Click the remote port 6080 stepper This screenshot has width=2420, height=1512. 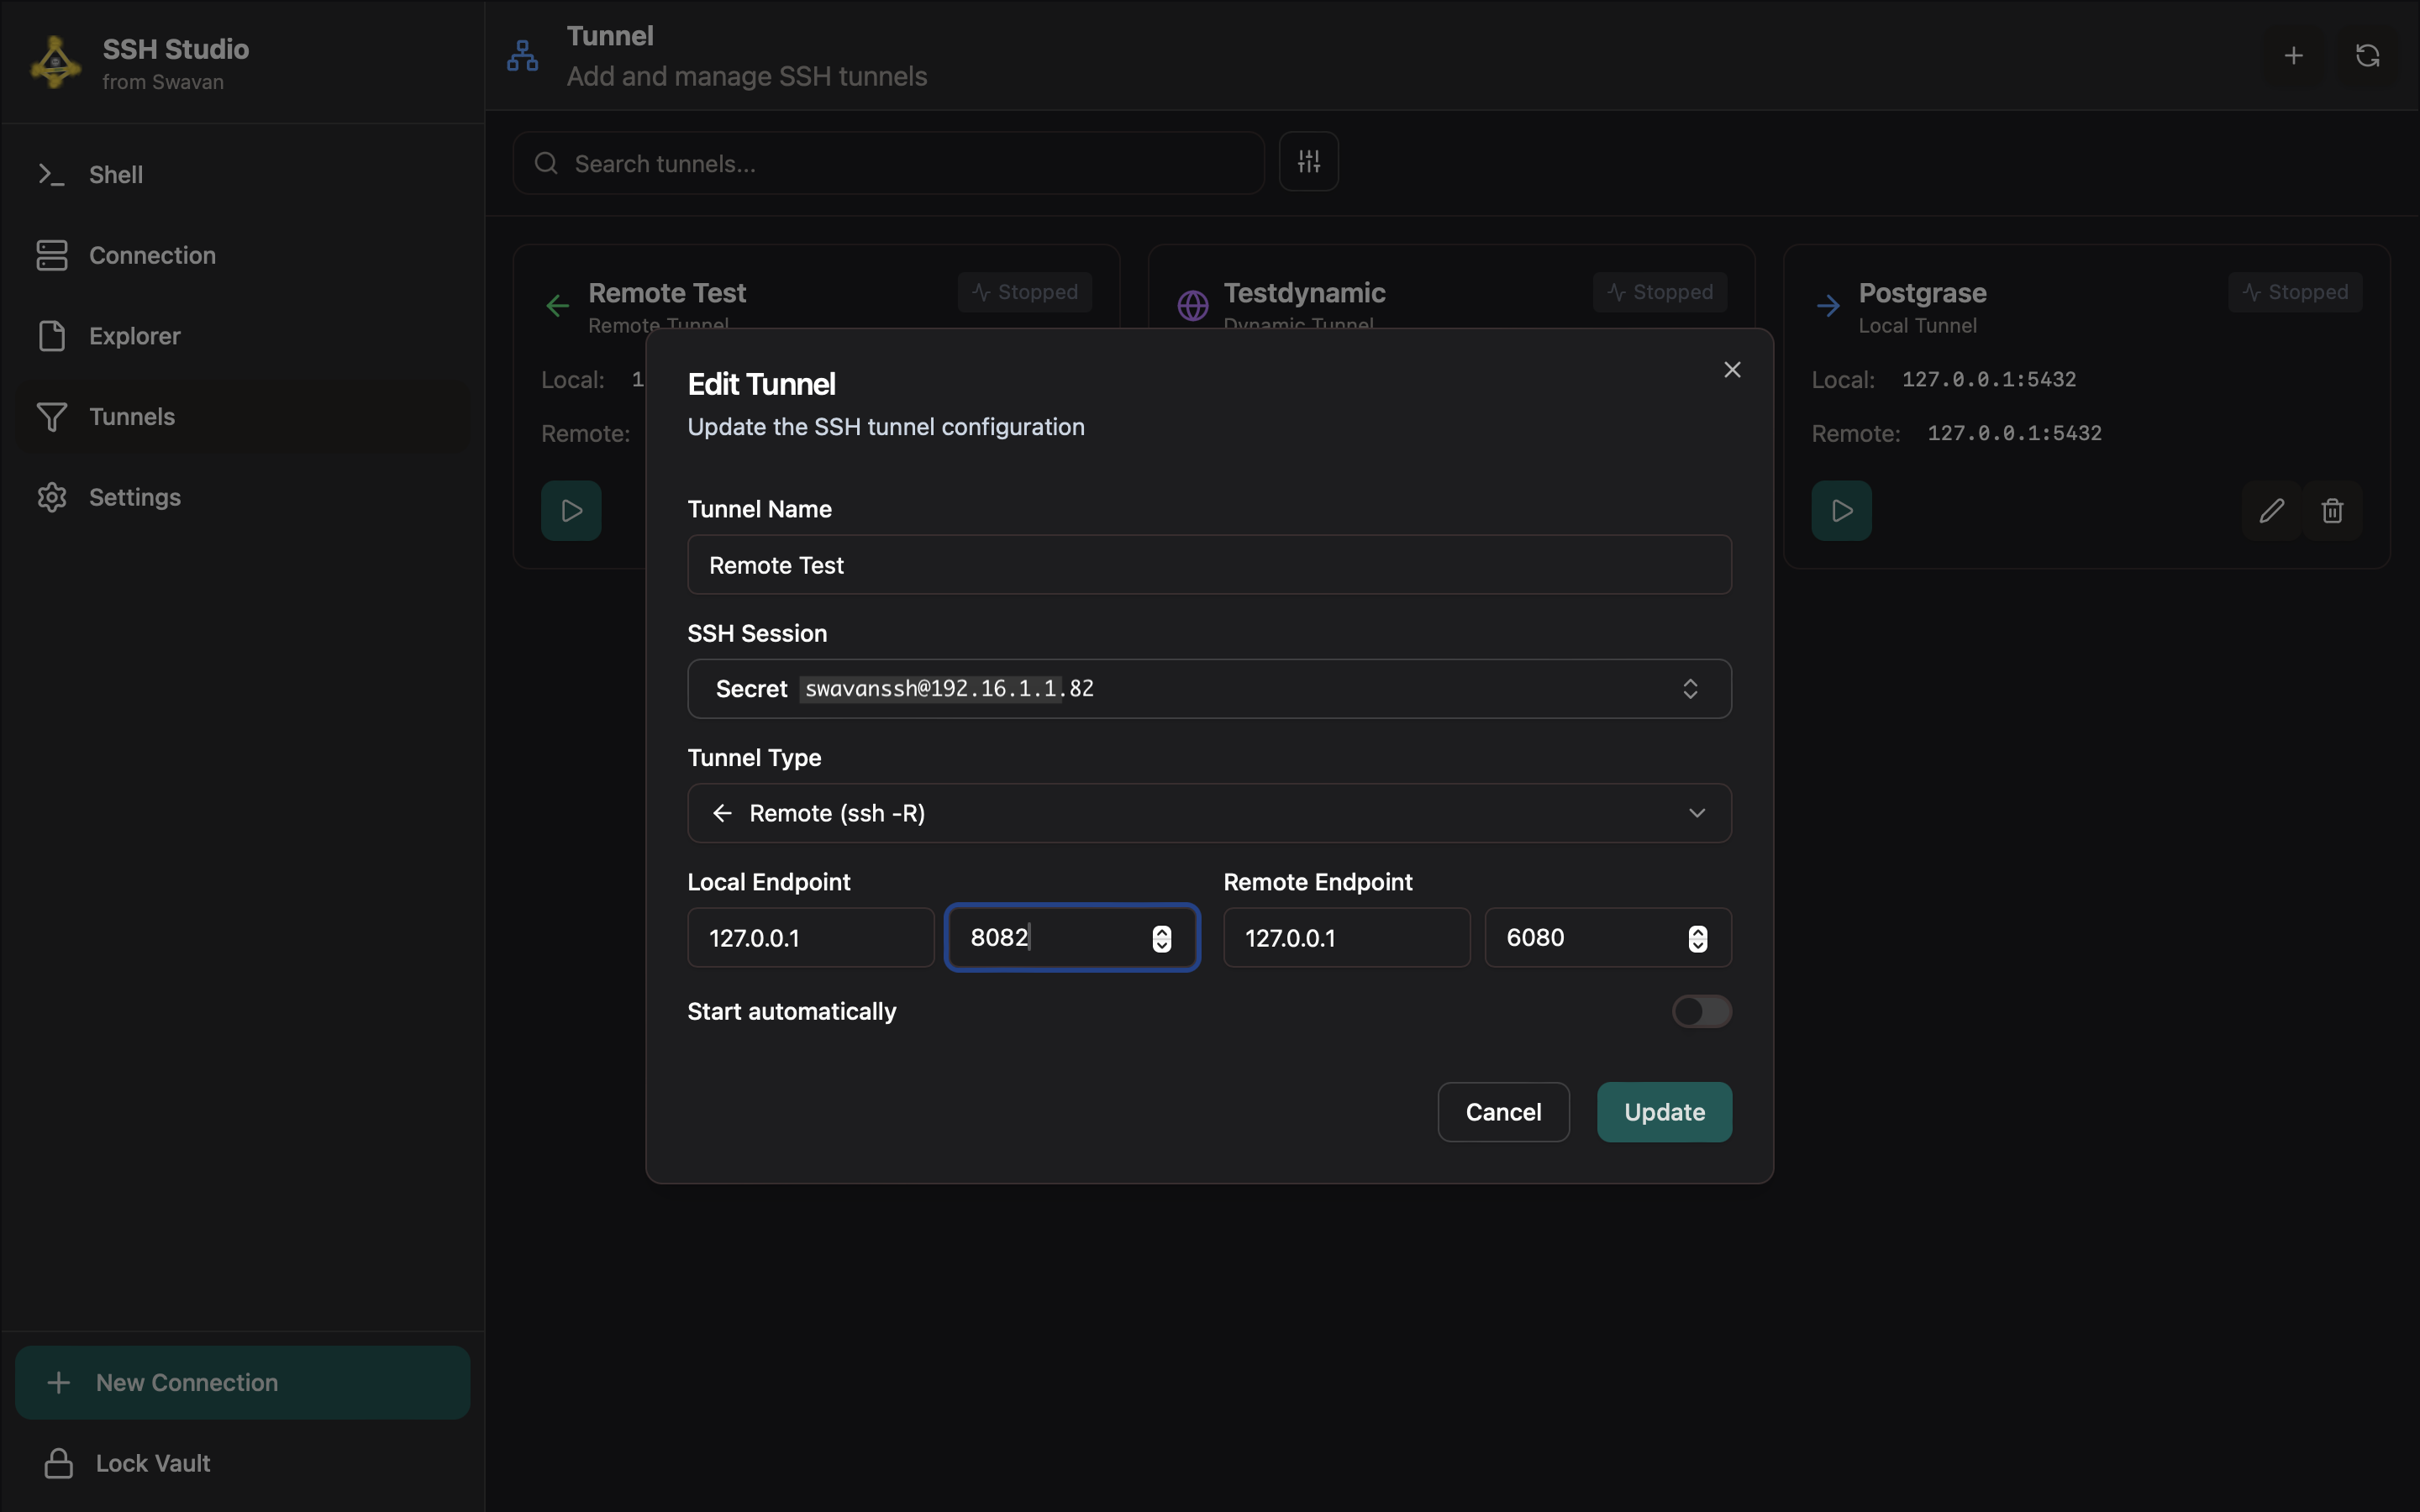point(1697,938)
